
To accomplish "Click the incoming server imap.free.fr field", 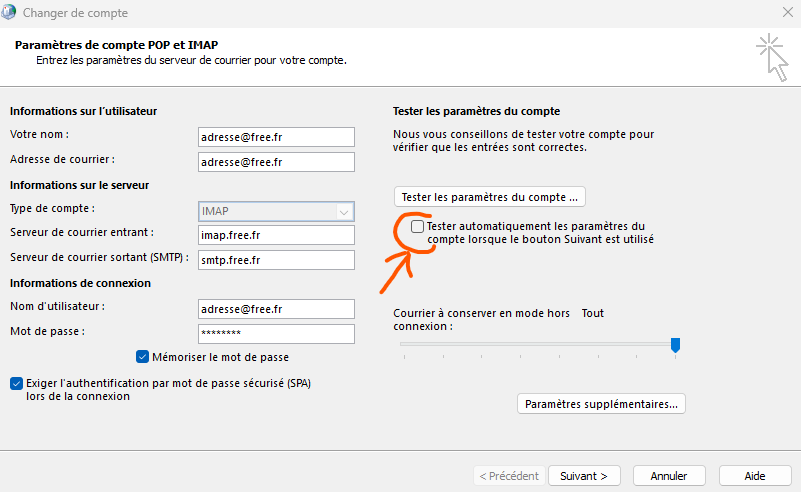I will tap(276, 235).
